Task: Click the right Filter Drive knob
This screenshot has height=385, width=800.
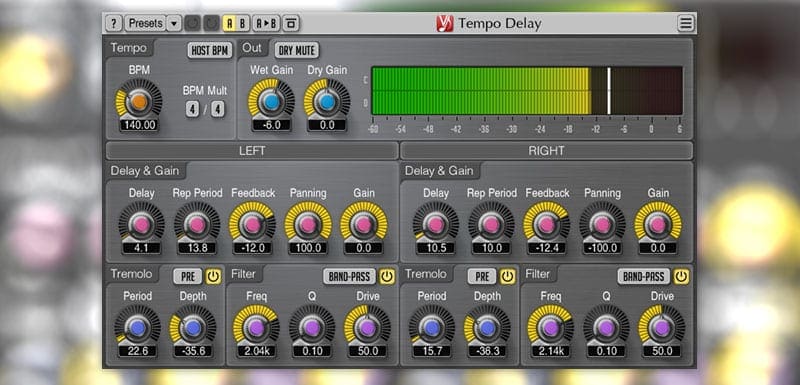Action: point(662,328)
